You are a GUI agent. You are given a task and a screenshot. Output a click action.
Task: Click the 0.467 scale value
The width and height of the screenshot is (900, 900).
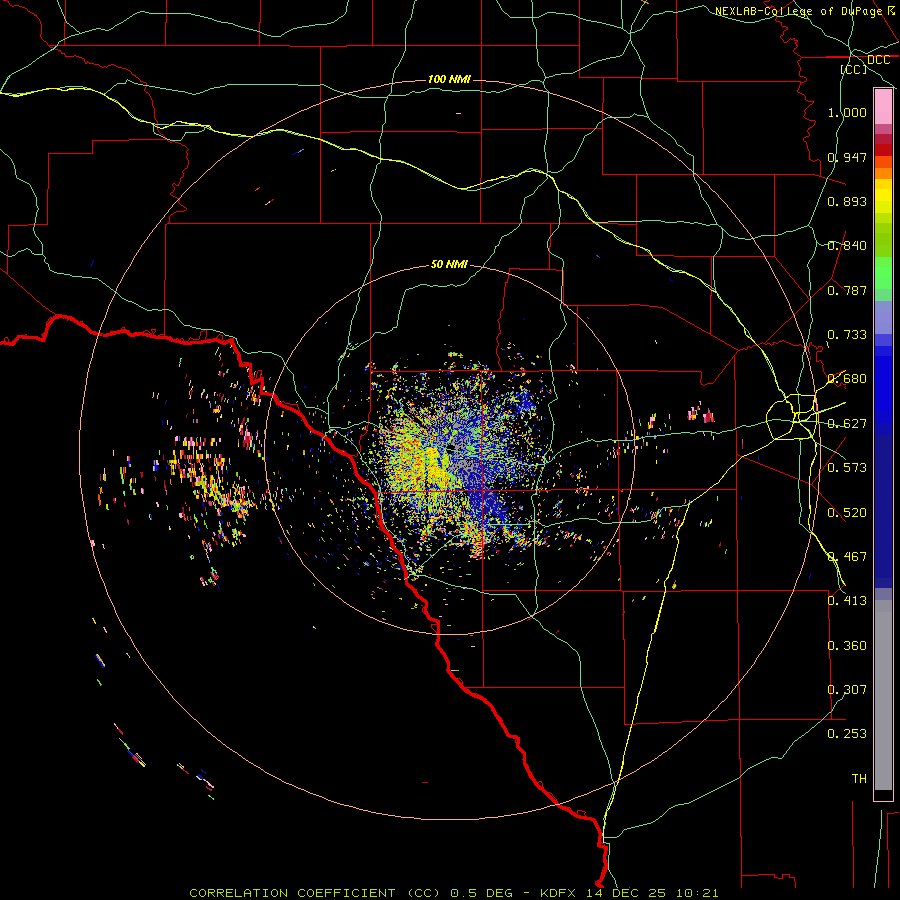(847, 557)
